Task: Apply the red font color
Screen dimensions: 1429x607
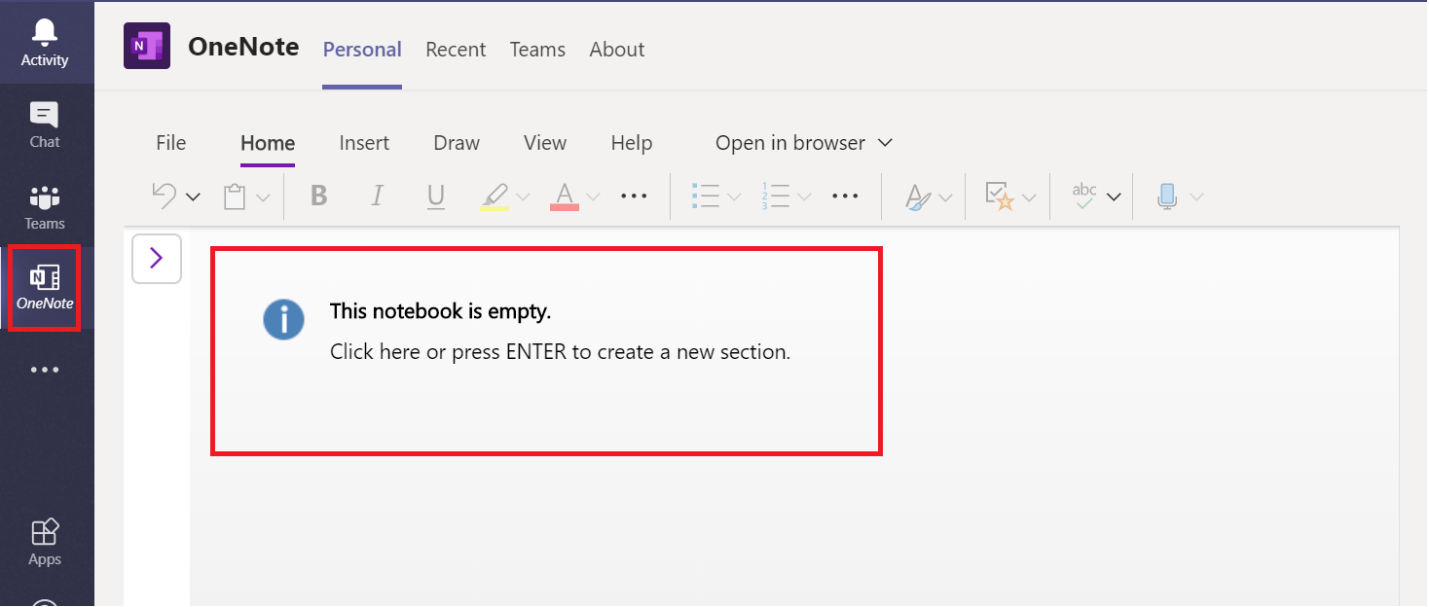Action: point(565,196)
